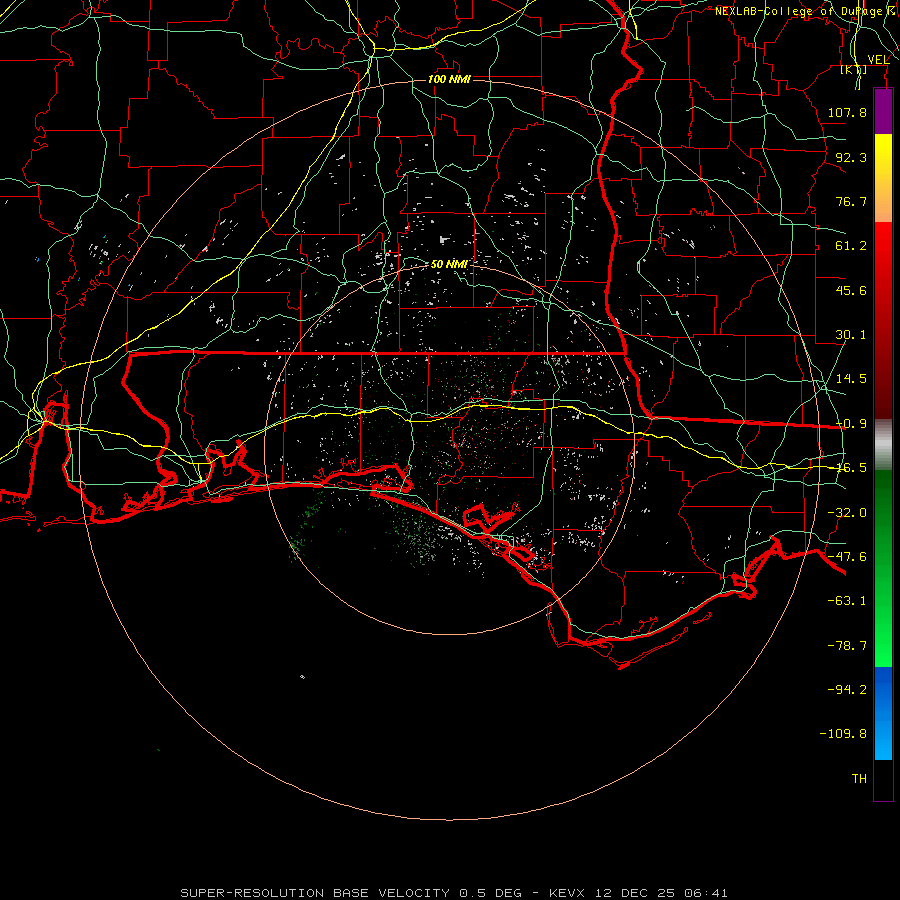
Task: Click the 50 NMI range ring label
Action: (x=449, y=264)
